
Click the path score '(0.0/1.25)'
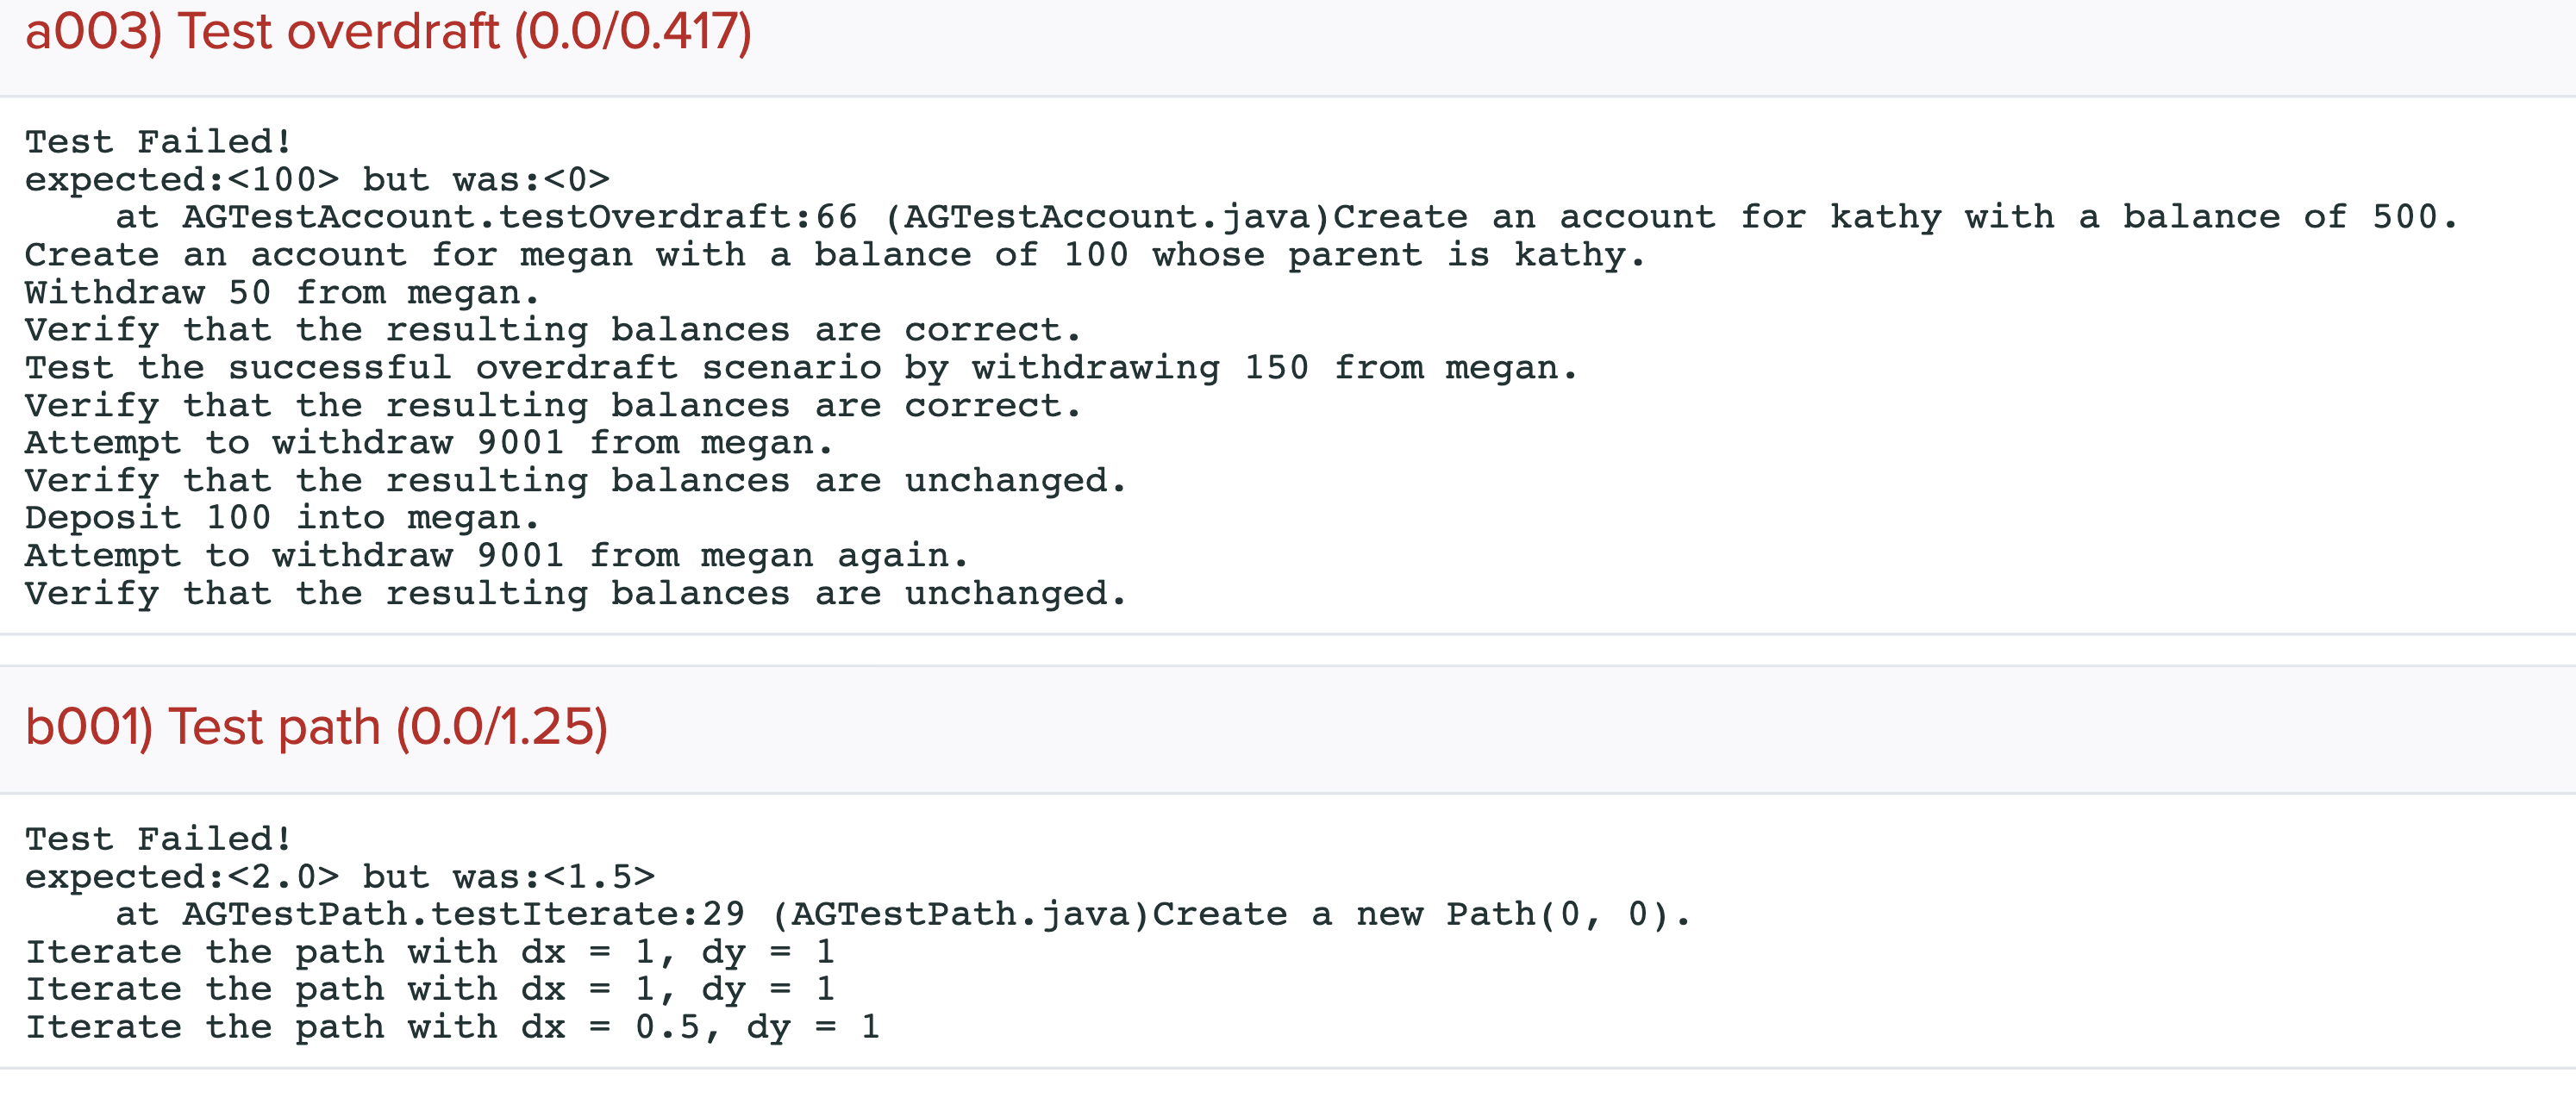point(502,727)
